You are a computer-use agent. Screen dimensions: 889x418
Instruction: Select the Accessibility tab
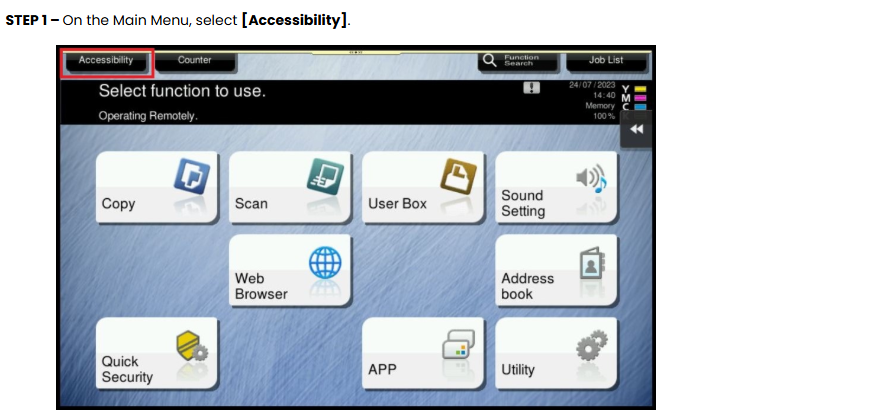pos(106,60)
